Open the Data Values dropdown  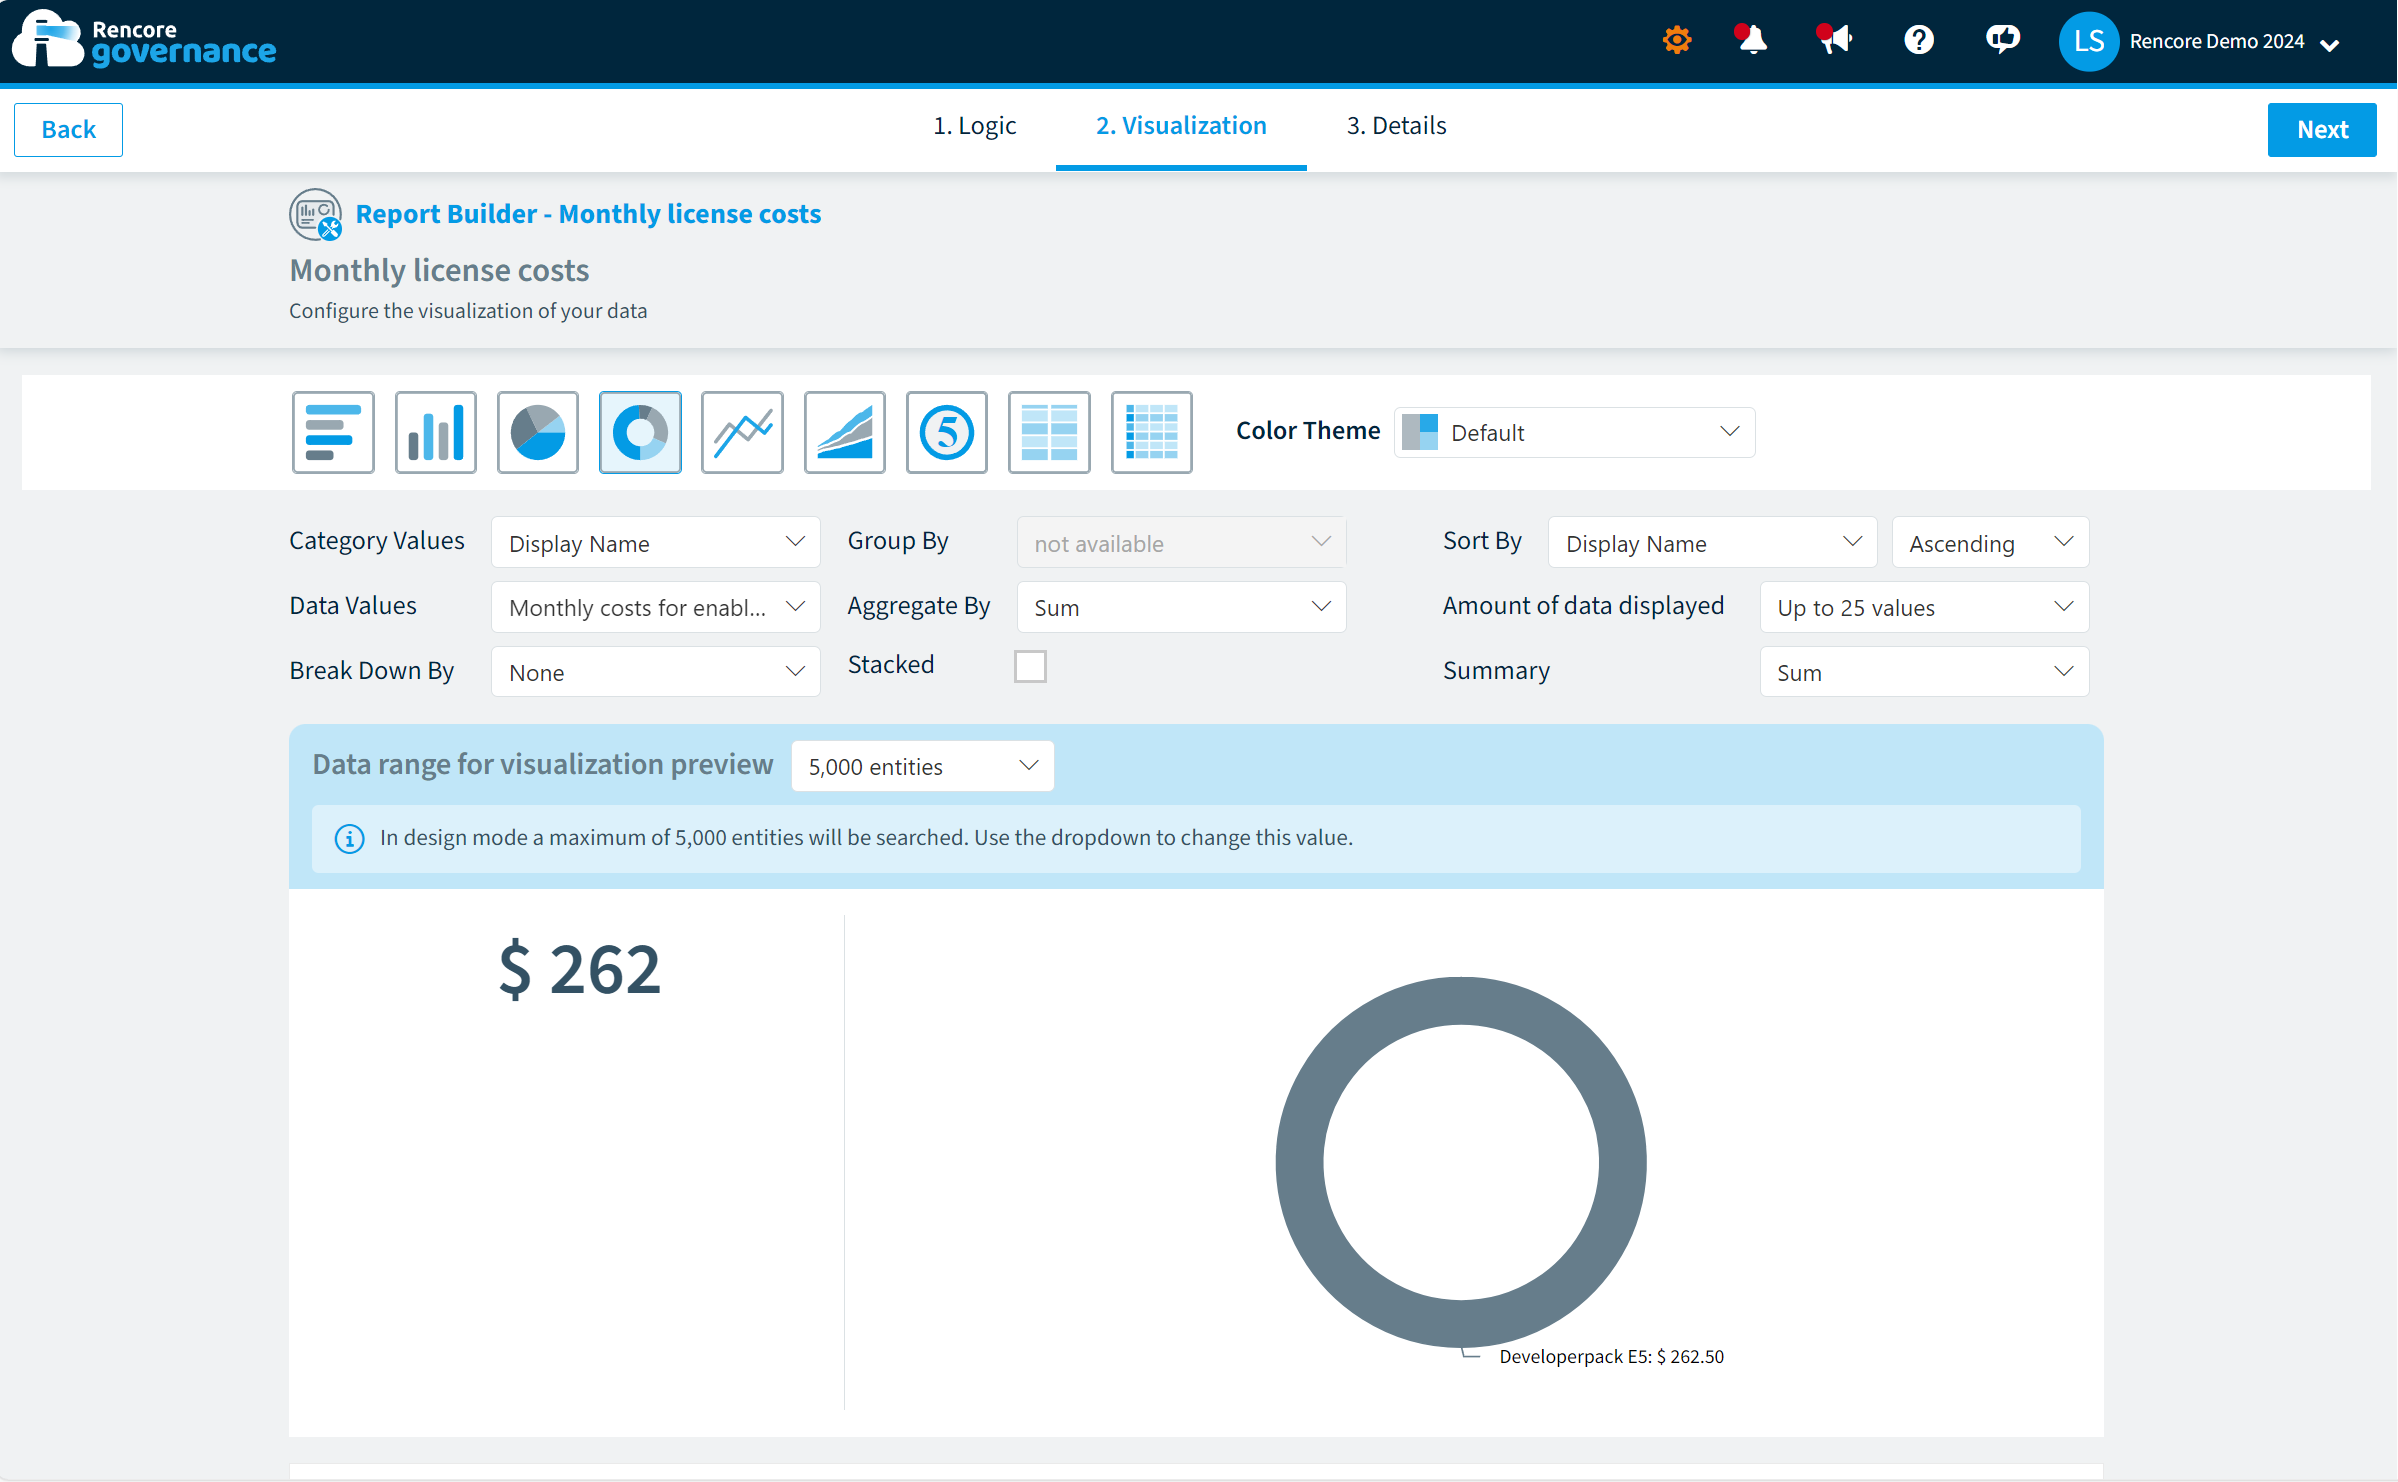655,607
